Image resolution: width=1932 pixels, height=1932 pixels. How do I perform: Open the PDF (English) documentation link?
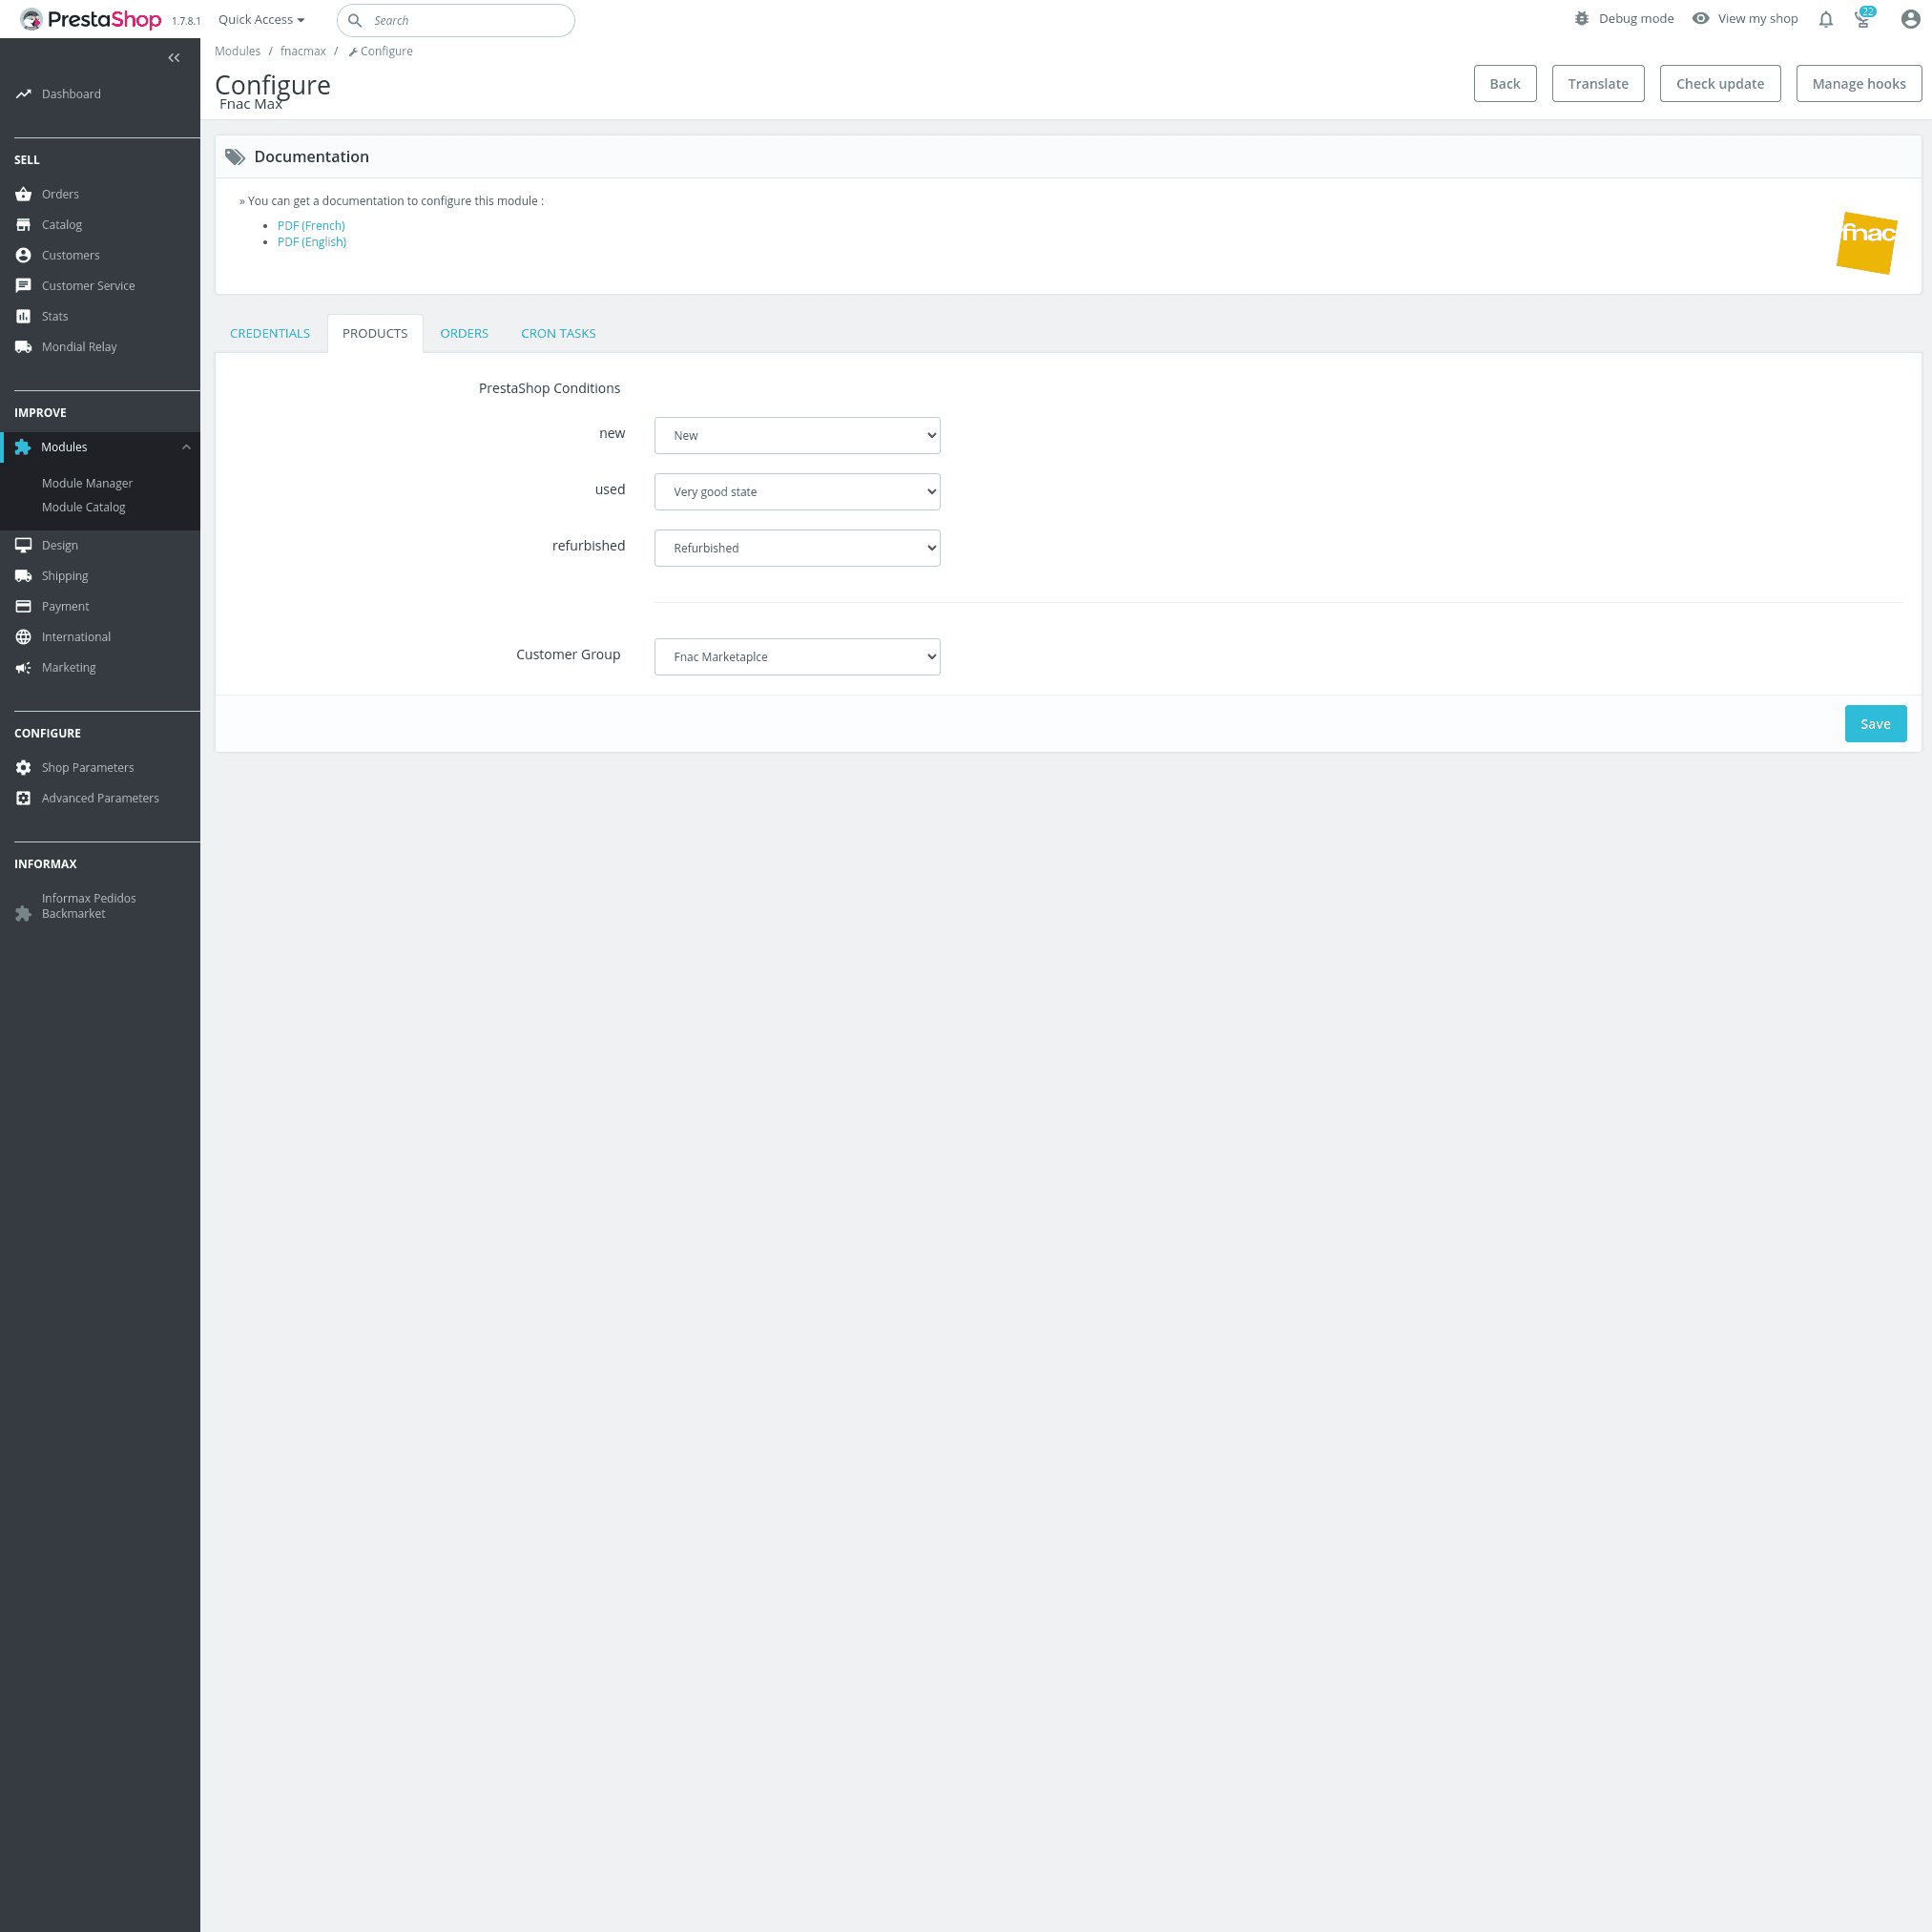point(312,242)
